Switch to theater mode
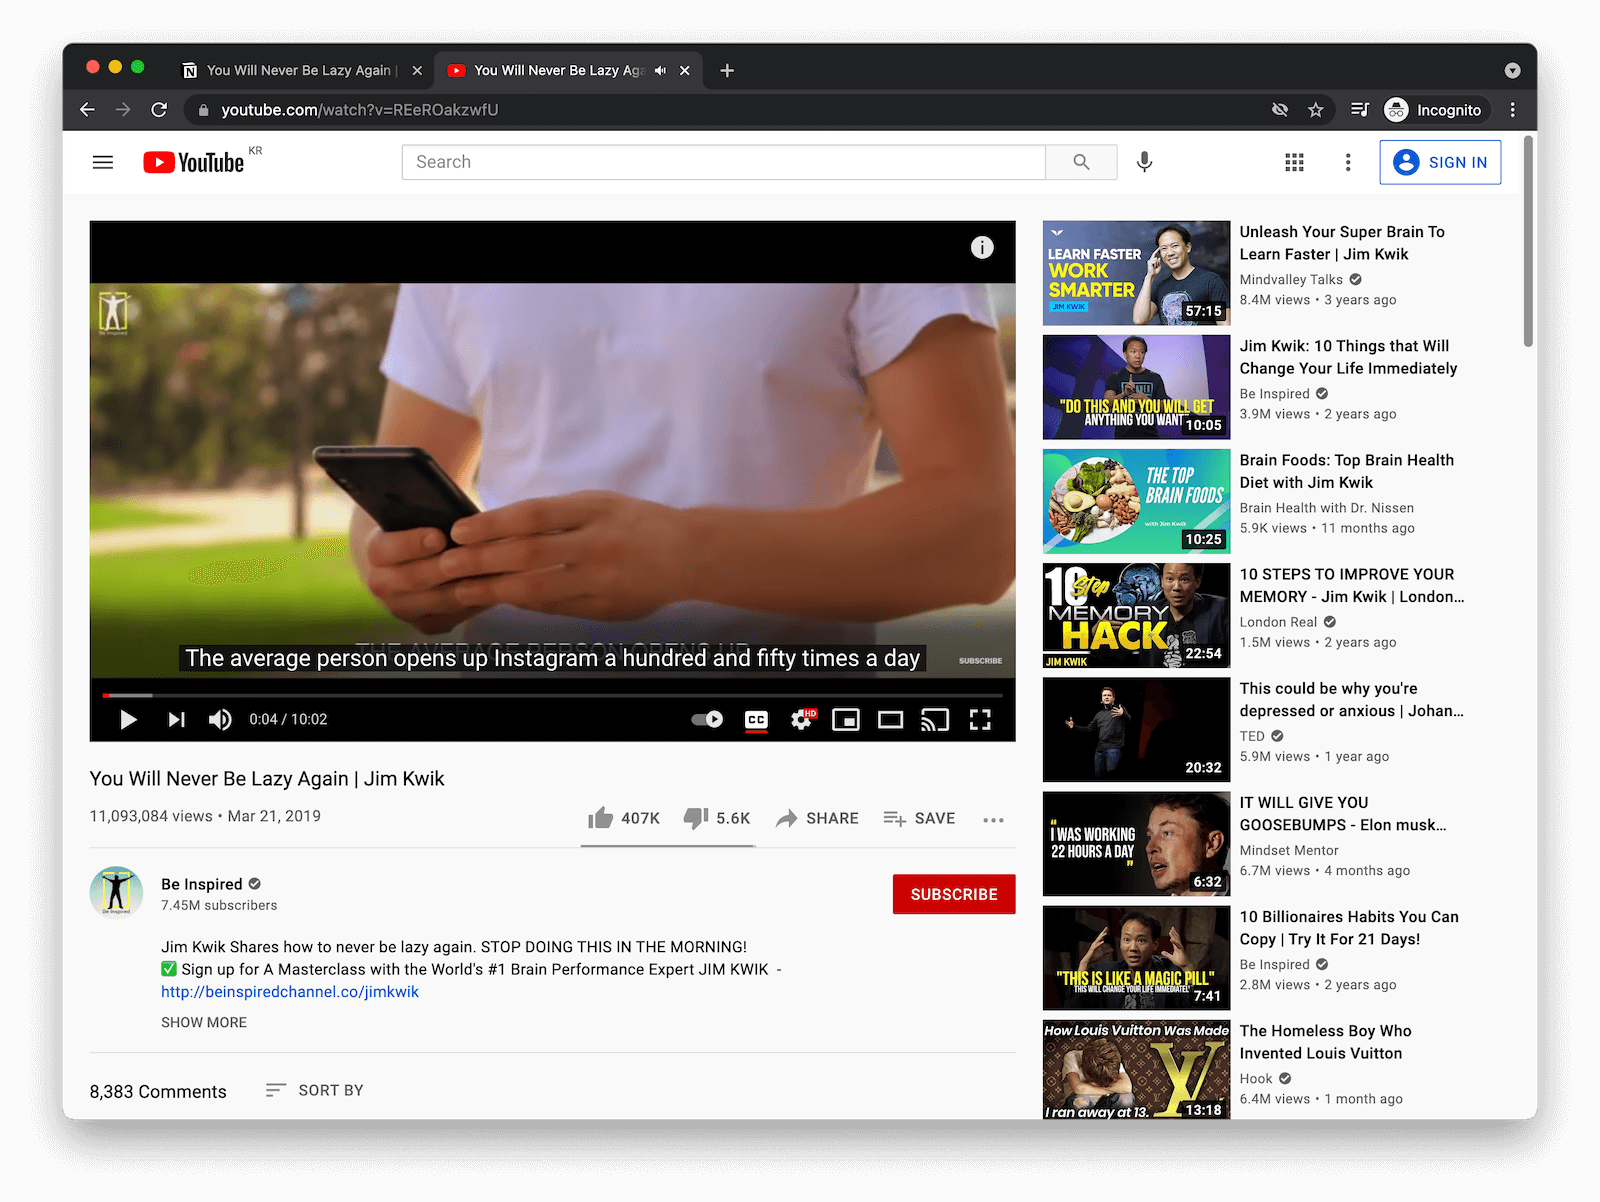Image resolution: width=1600 pixels, height=1202 pixels. [890, 720]
